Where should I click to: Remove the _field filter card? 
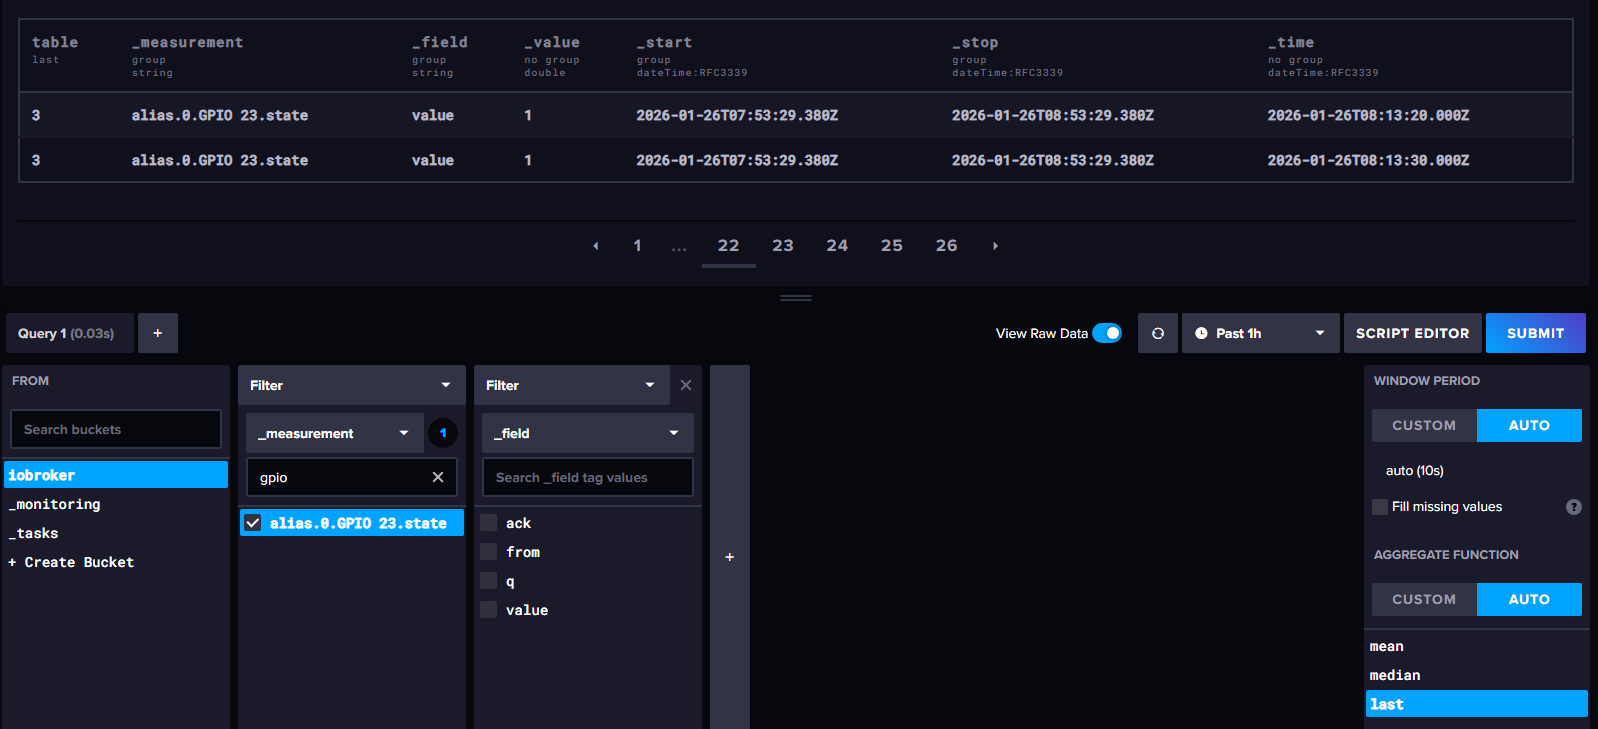(x=686, y=385)
